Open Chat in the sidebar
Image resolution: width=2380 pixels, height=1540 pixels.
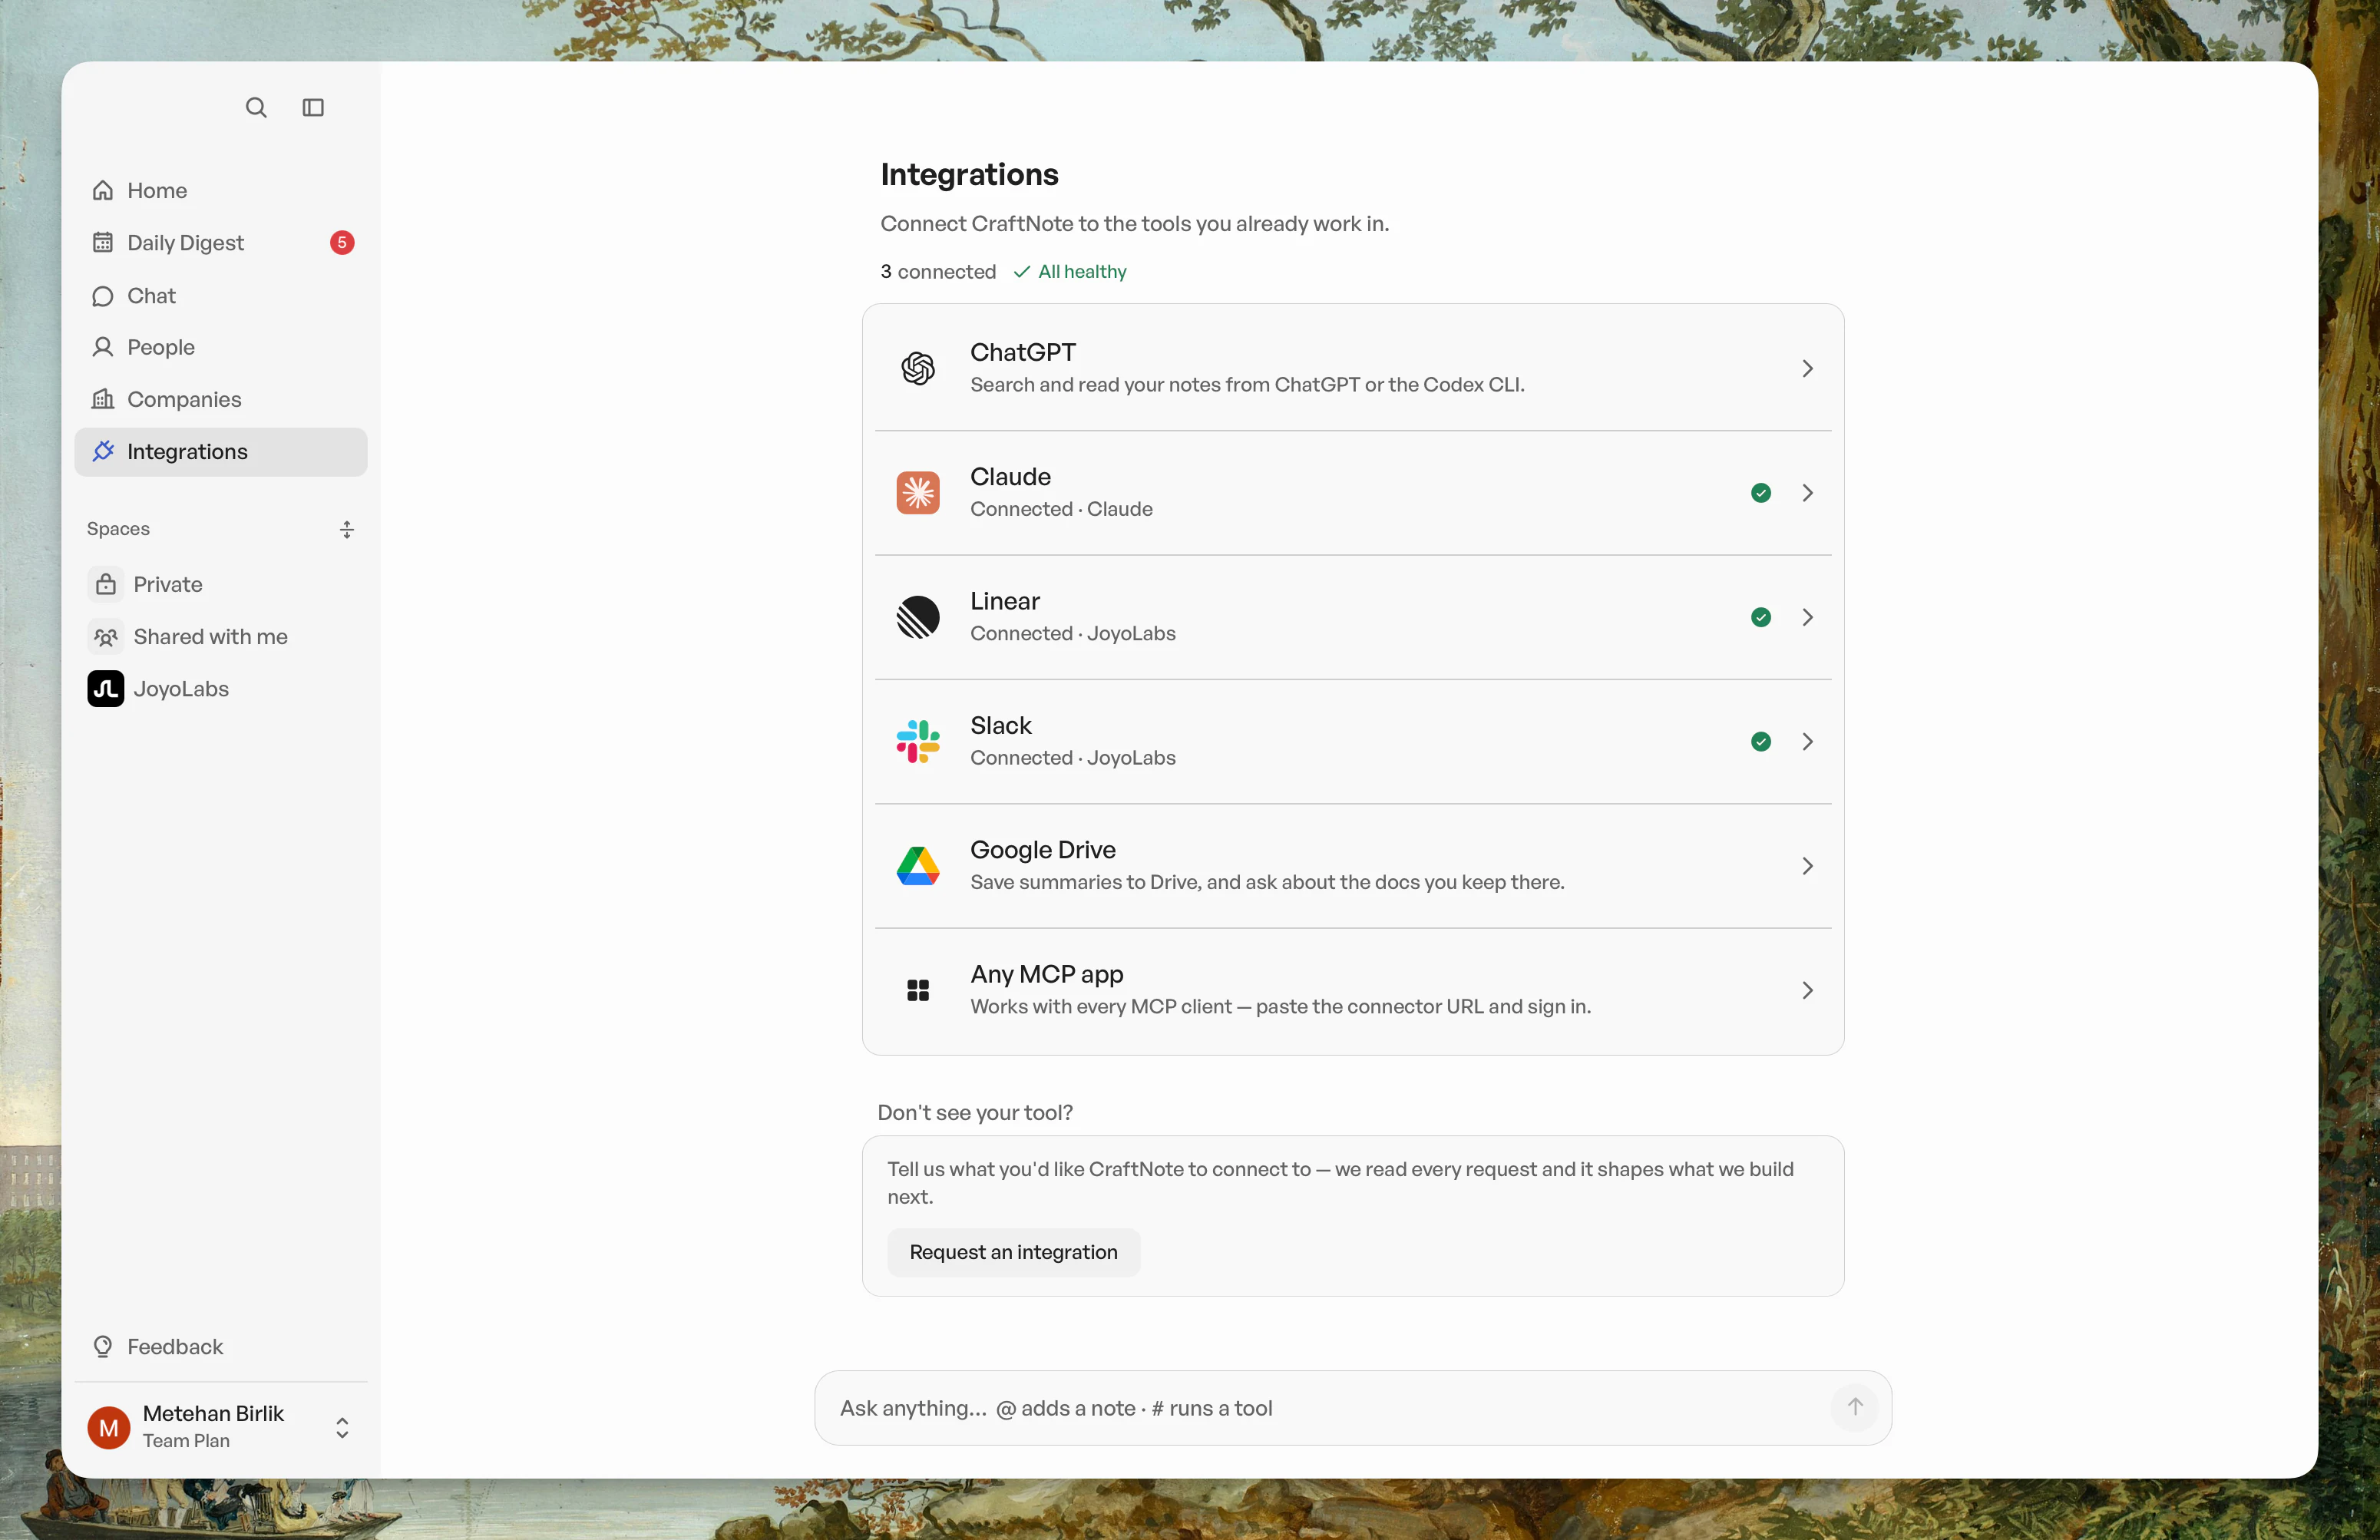(221, 296)
